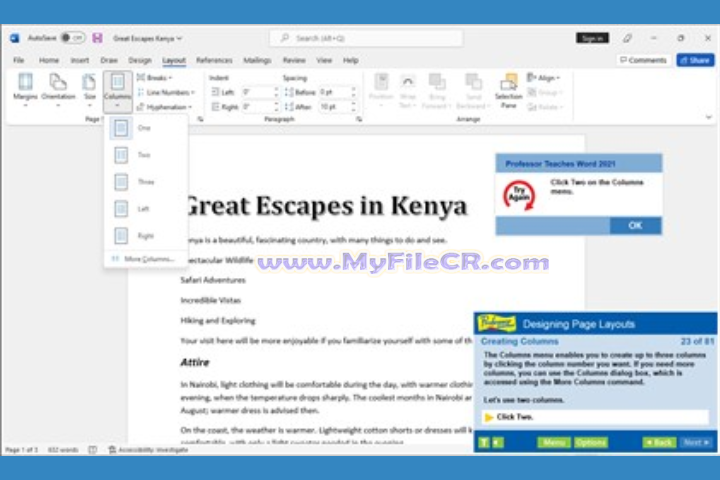Click the Bring Forward icon

437,91
